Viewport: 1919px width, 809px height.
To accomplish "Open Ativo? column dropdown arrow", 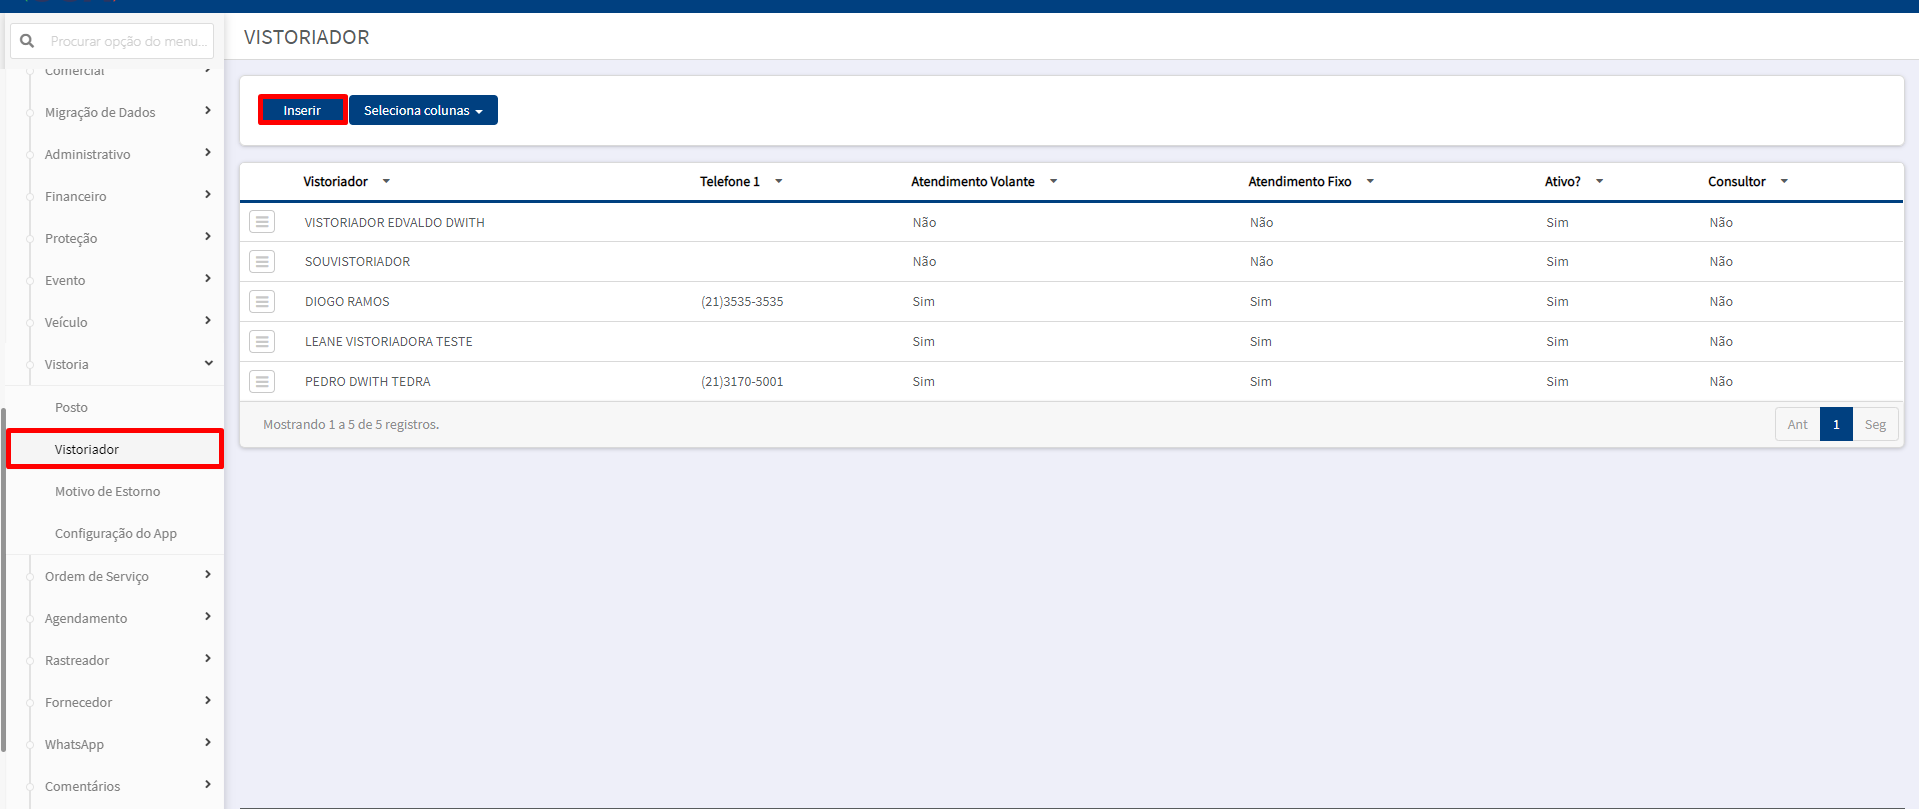I will pyautogui.click(x=1599, y=181).
